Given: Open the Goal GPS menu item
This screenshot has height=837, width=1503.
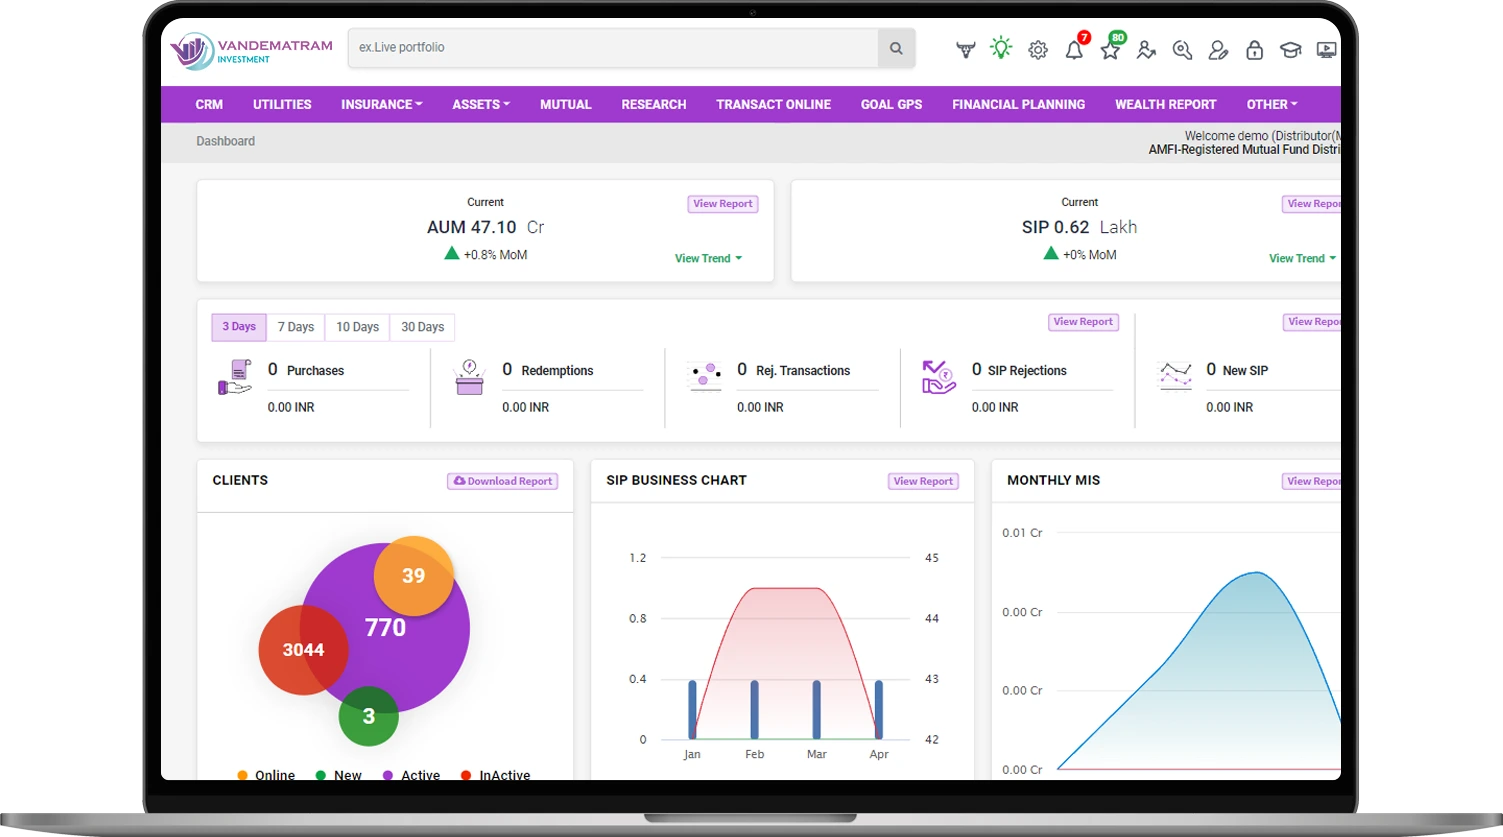Looking at the screenshot, I should (x=892, y=104).
